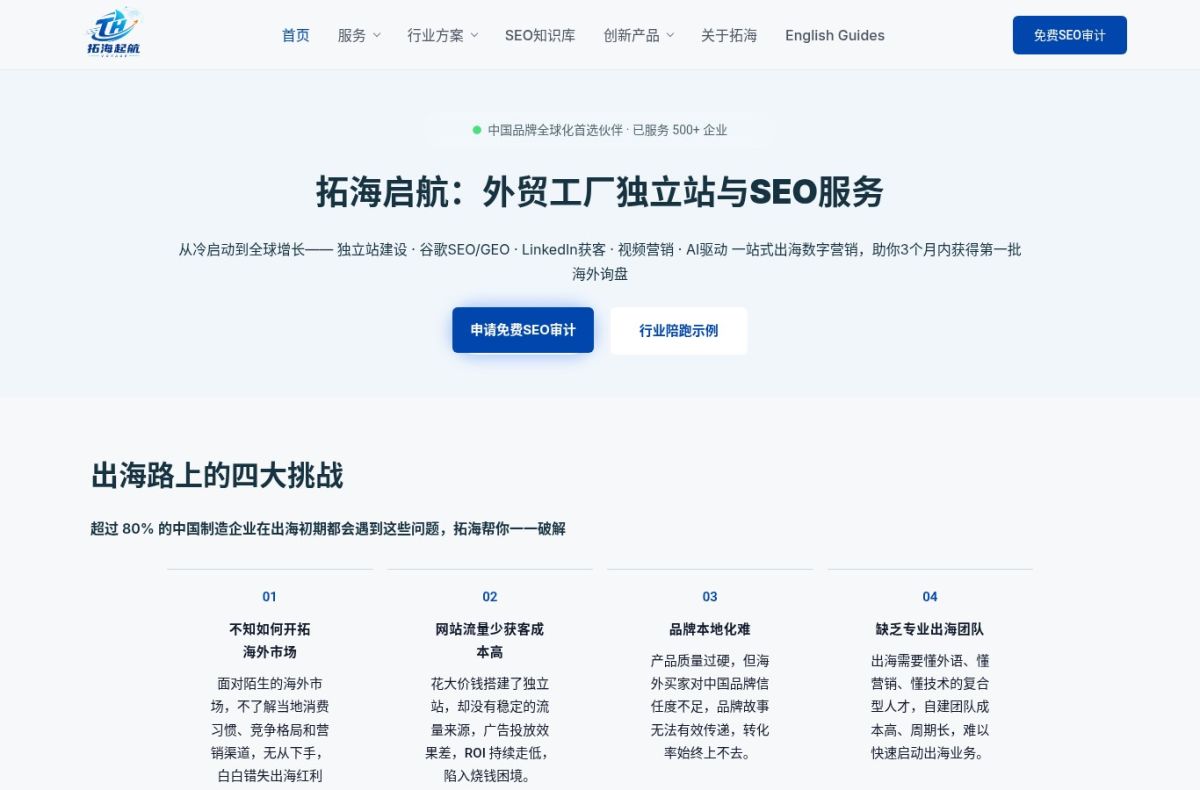Click card title 网站流量少获客成本高

tap(490, 640)
